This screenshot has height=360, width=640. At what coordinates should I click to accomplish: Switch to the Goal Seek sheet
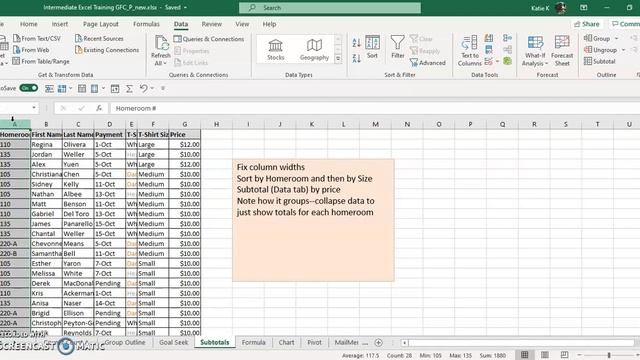point(174,342)
